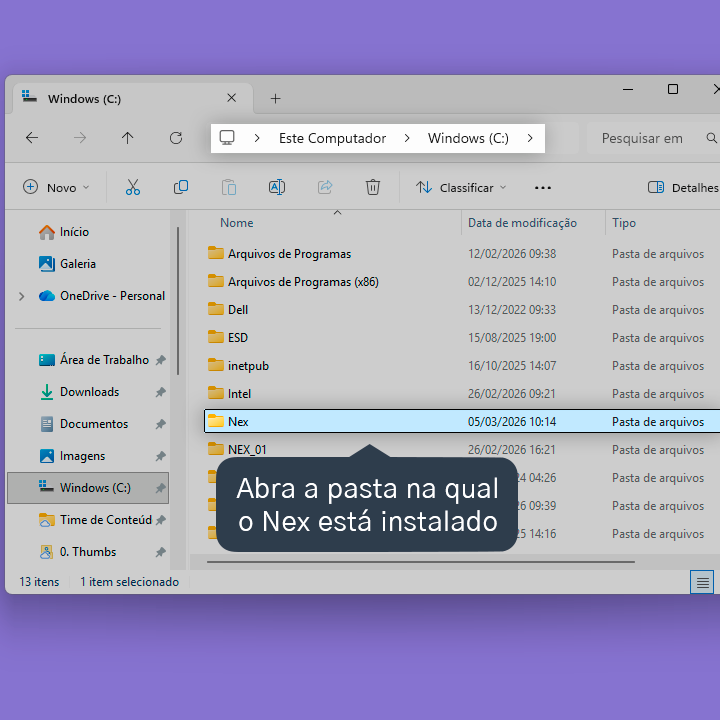Open Imagens in sidebar
Screen dimensions: 720x720
click(x=73, y=456)
